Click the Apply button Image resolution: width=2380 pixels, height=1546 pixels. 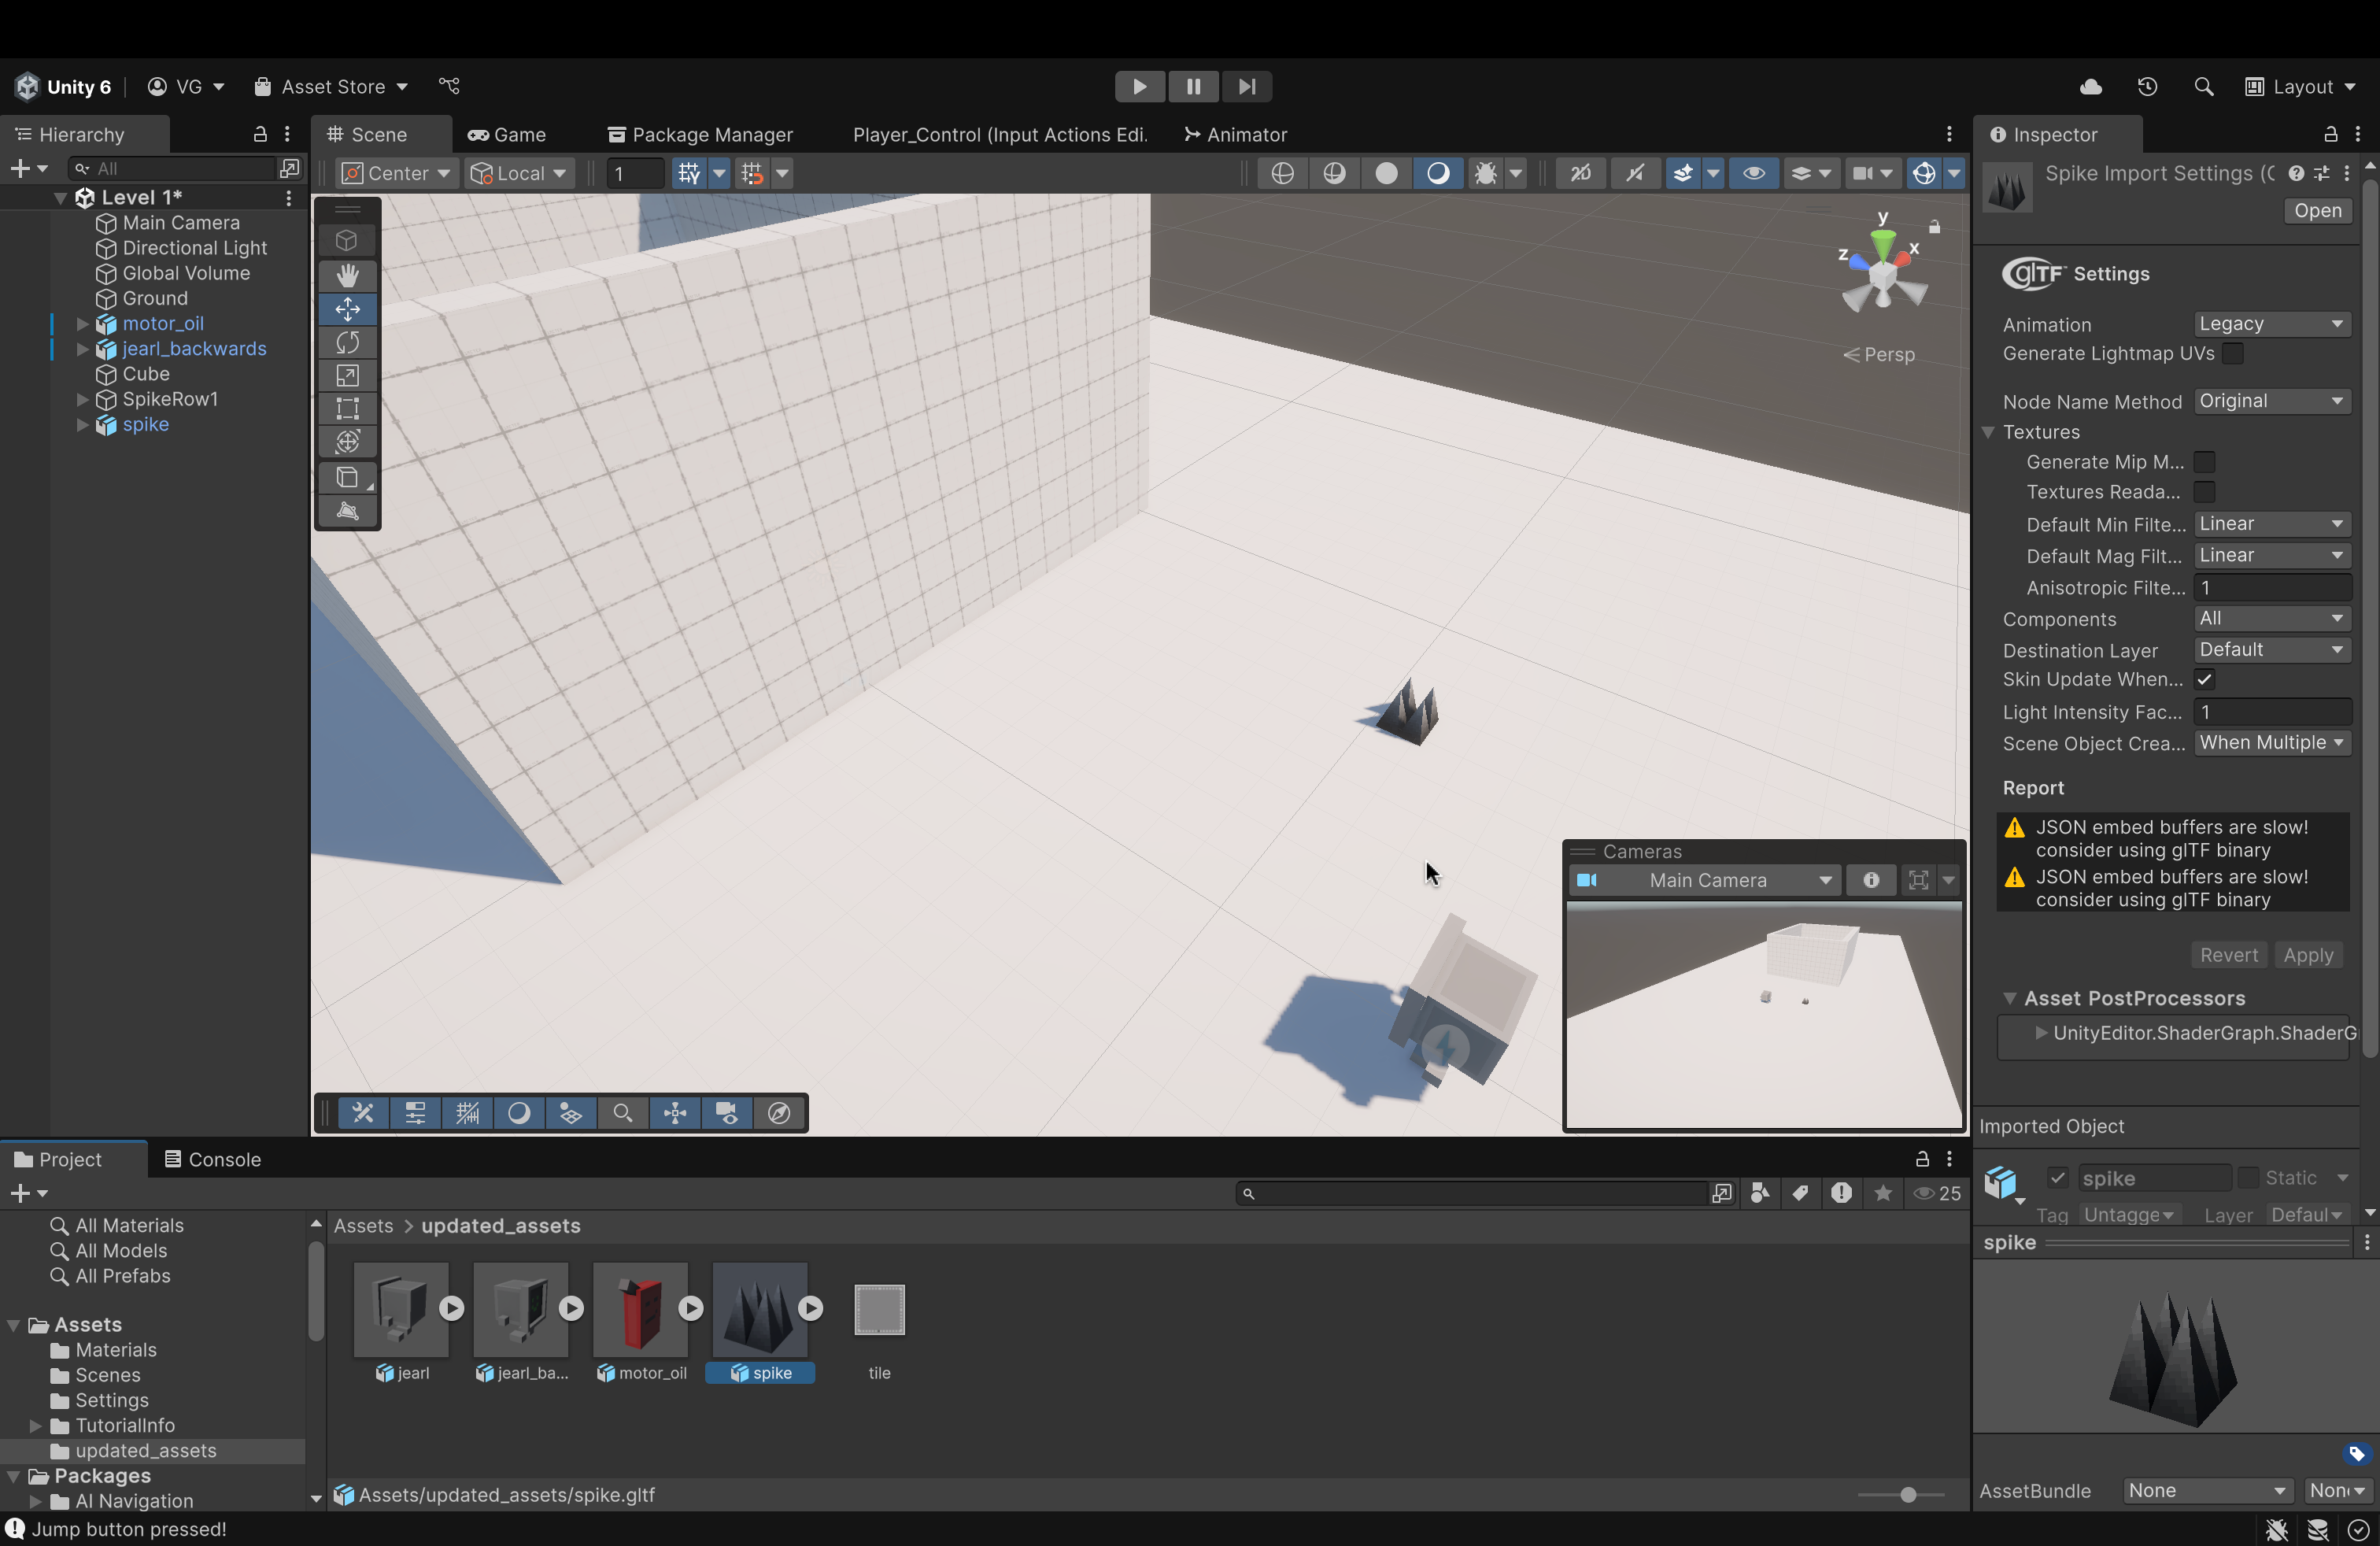coord(2308,955)
